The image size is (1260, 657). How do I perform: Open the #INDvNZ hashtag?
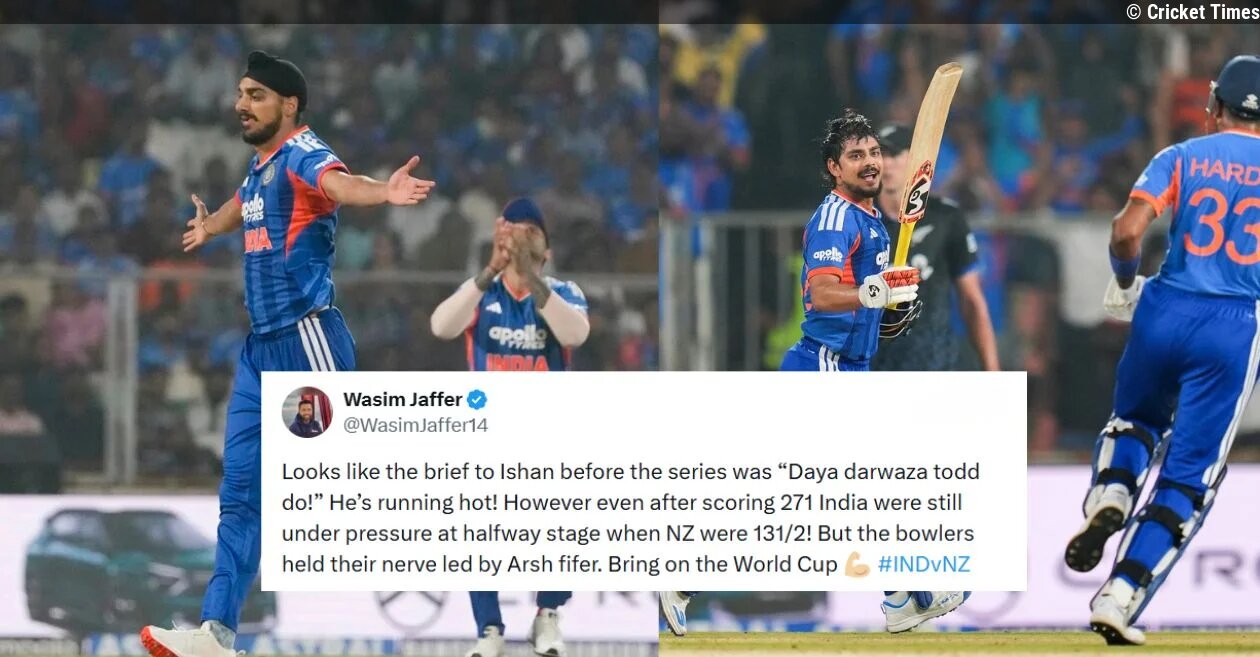tap(924, 564)
